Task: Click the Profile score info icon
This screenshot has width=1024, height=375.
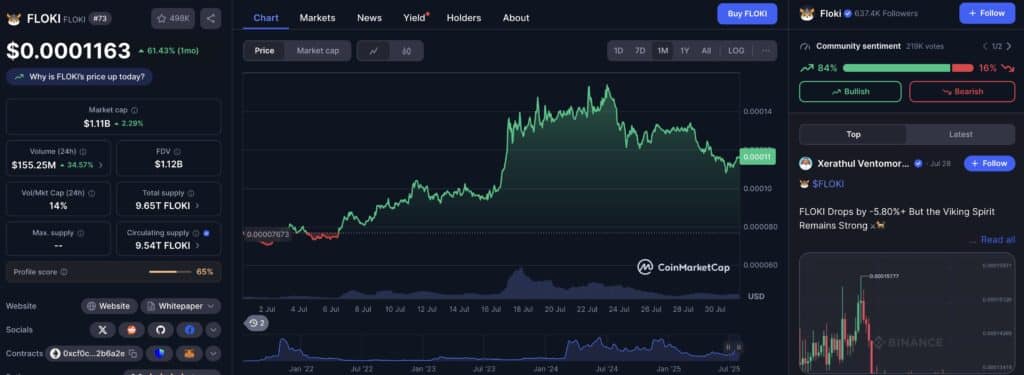Action: coord(64,272)
